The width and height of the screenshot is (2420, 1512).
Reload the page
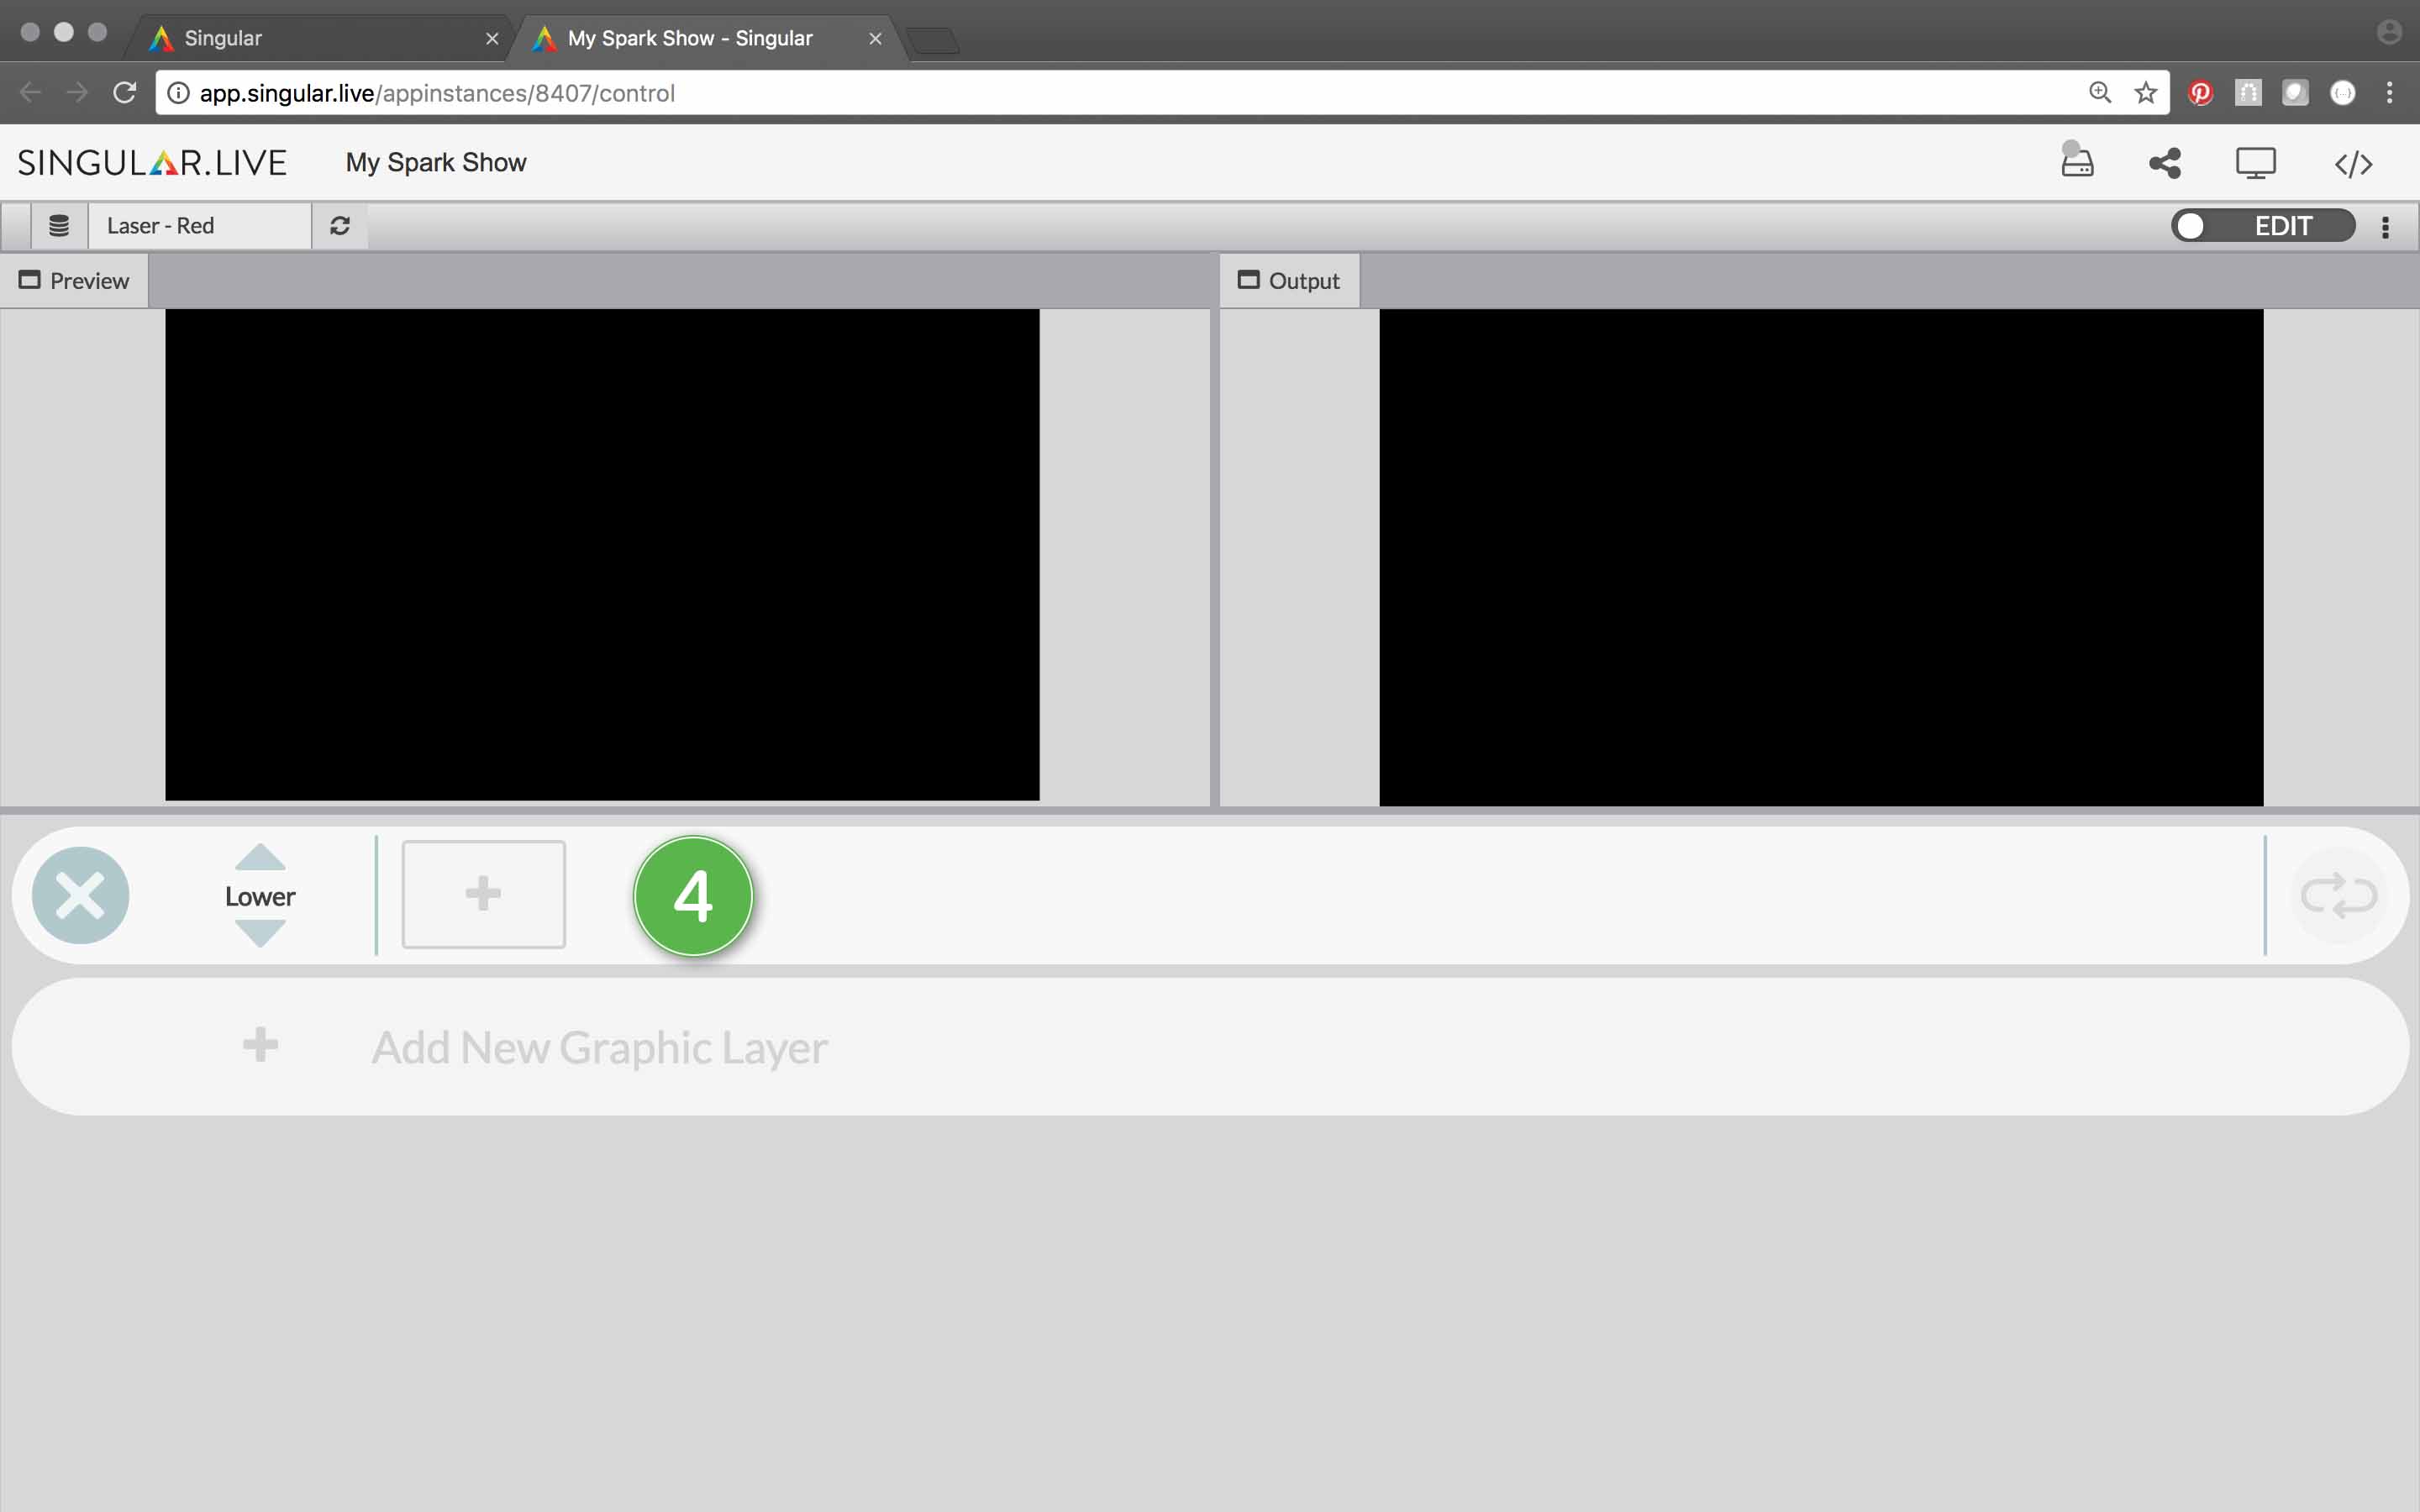[x=124, y=93]
